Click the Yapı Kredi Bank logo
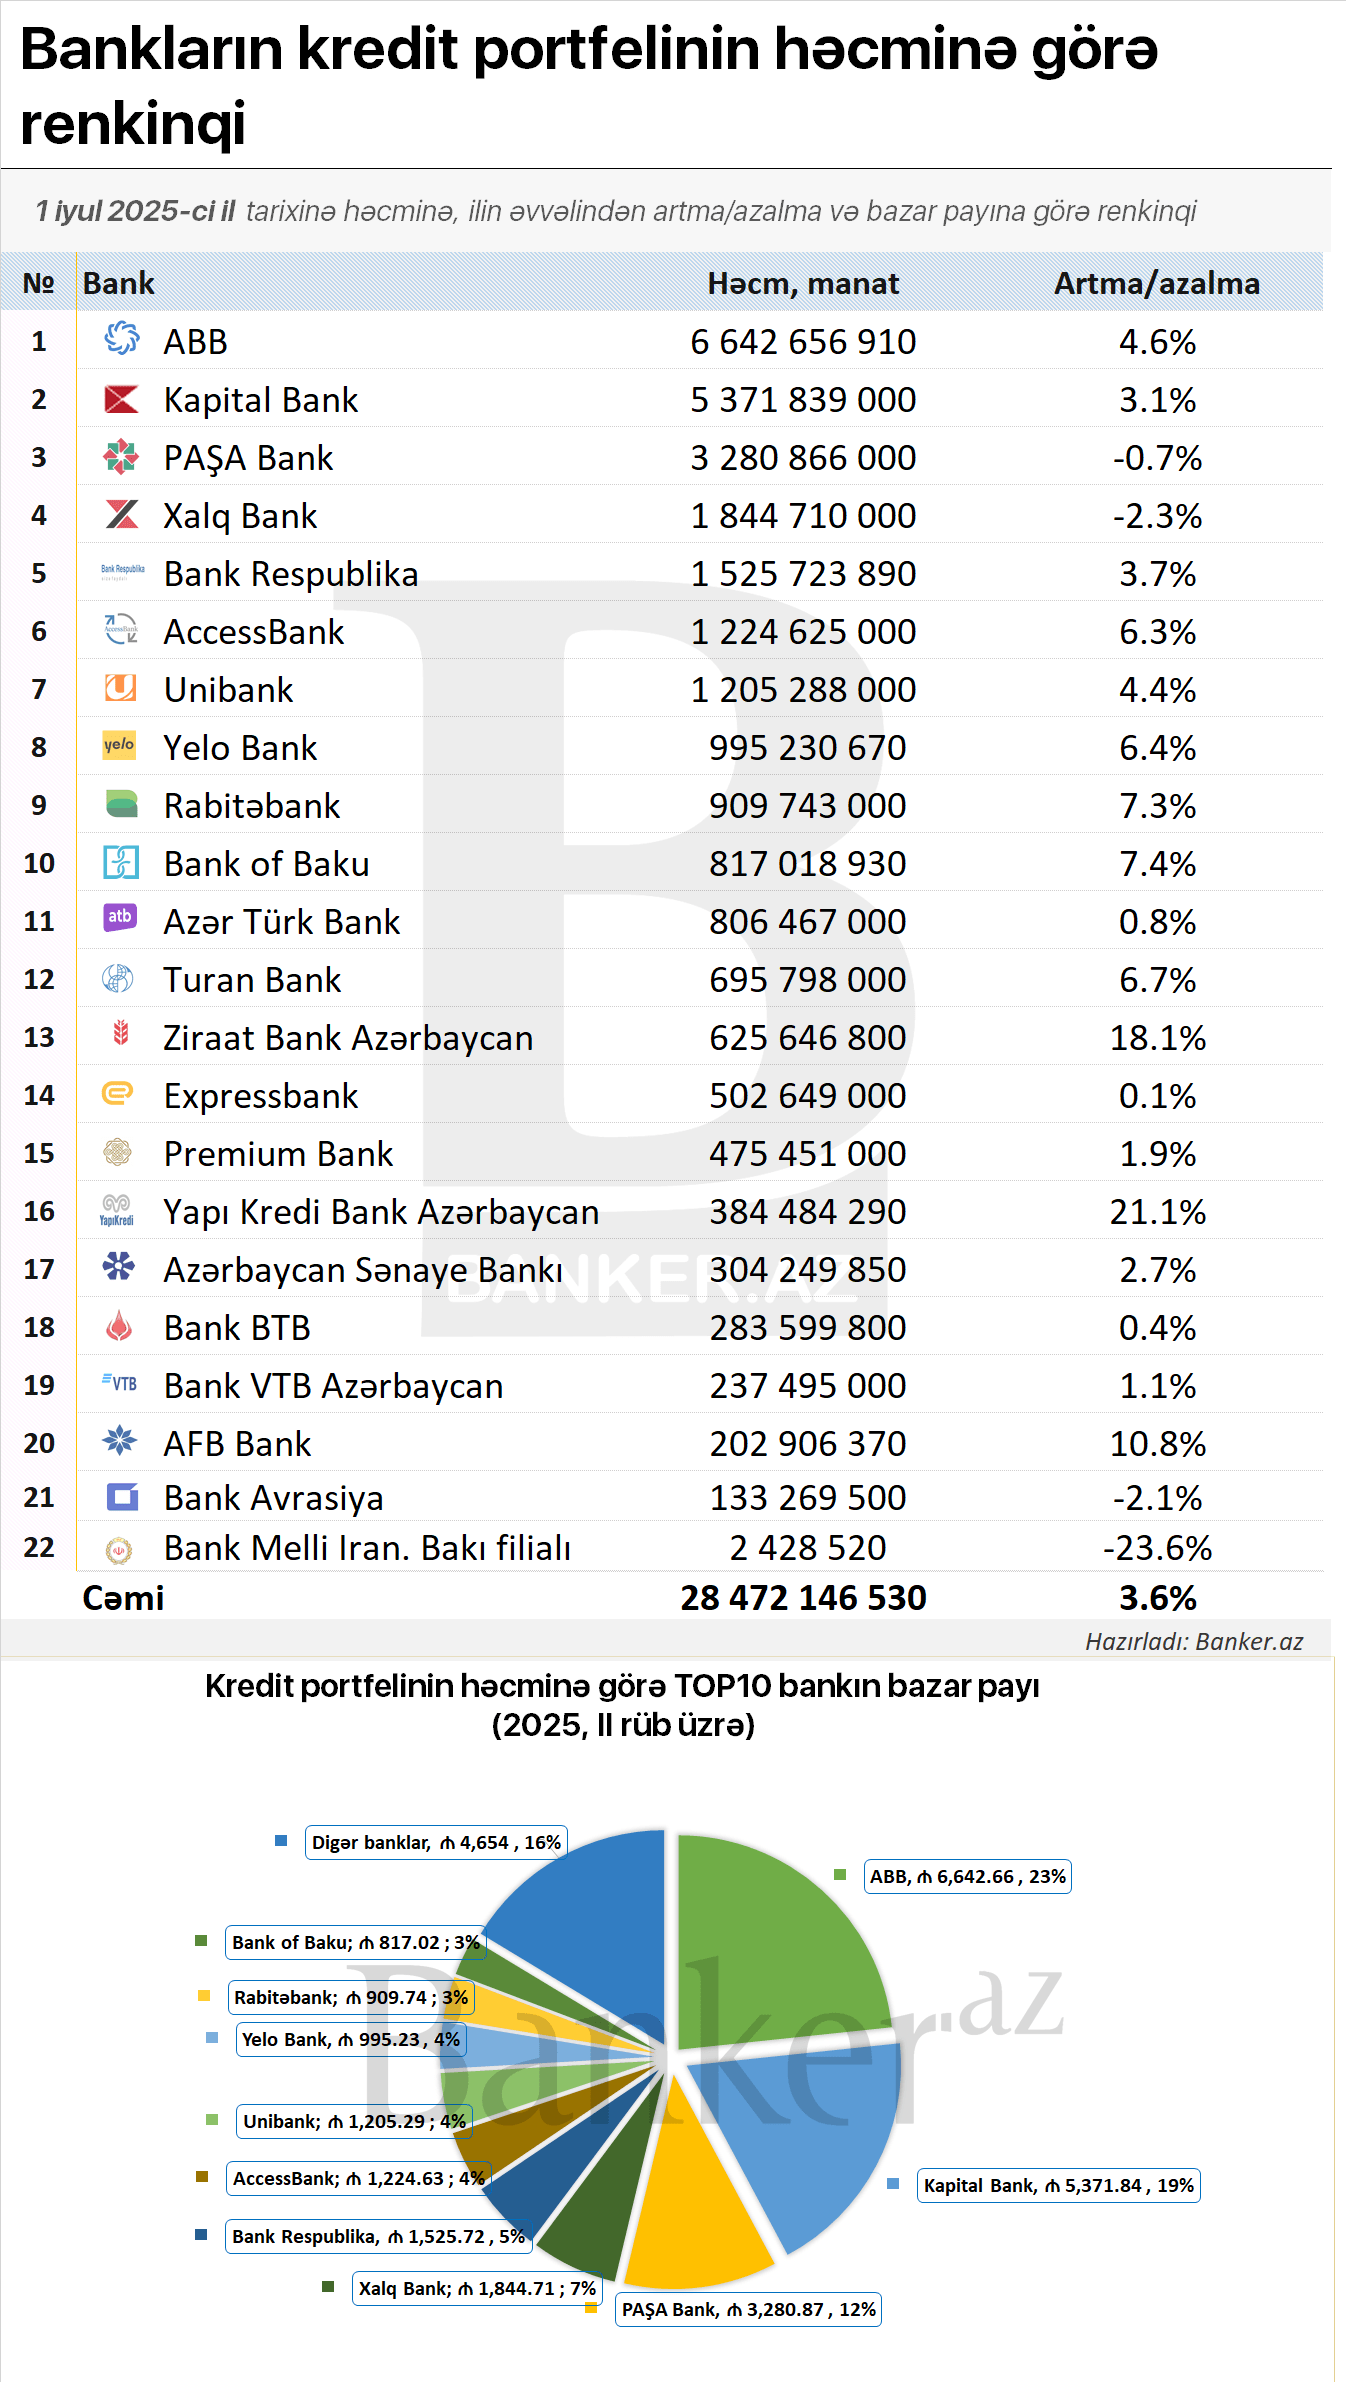Viewport: 1346px width, 2382px height. click(x=117, y=1210)
